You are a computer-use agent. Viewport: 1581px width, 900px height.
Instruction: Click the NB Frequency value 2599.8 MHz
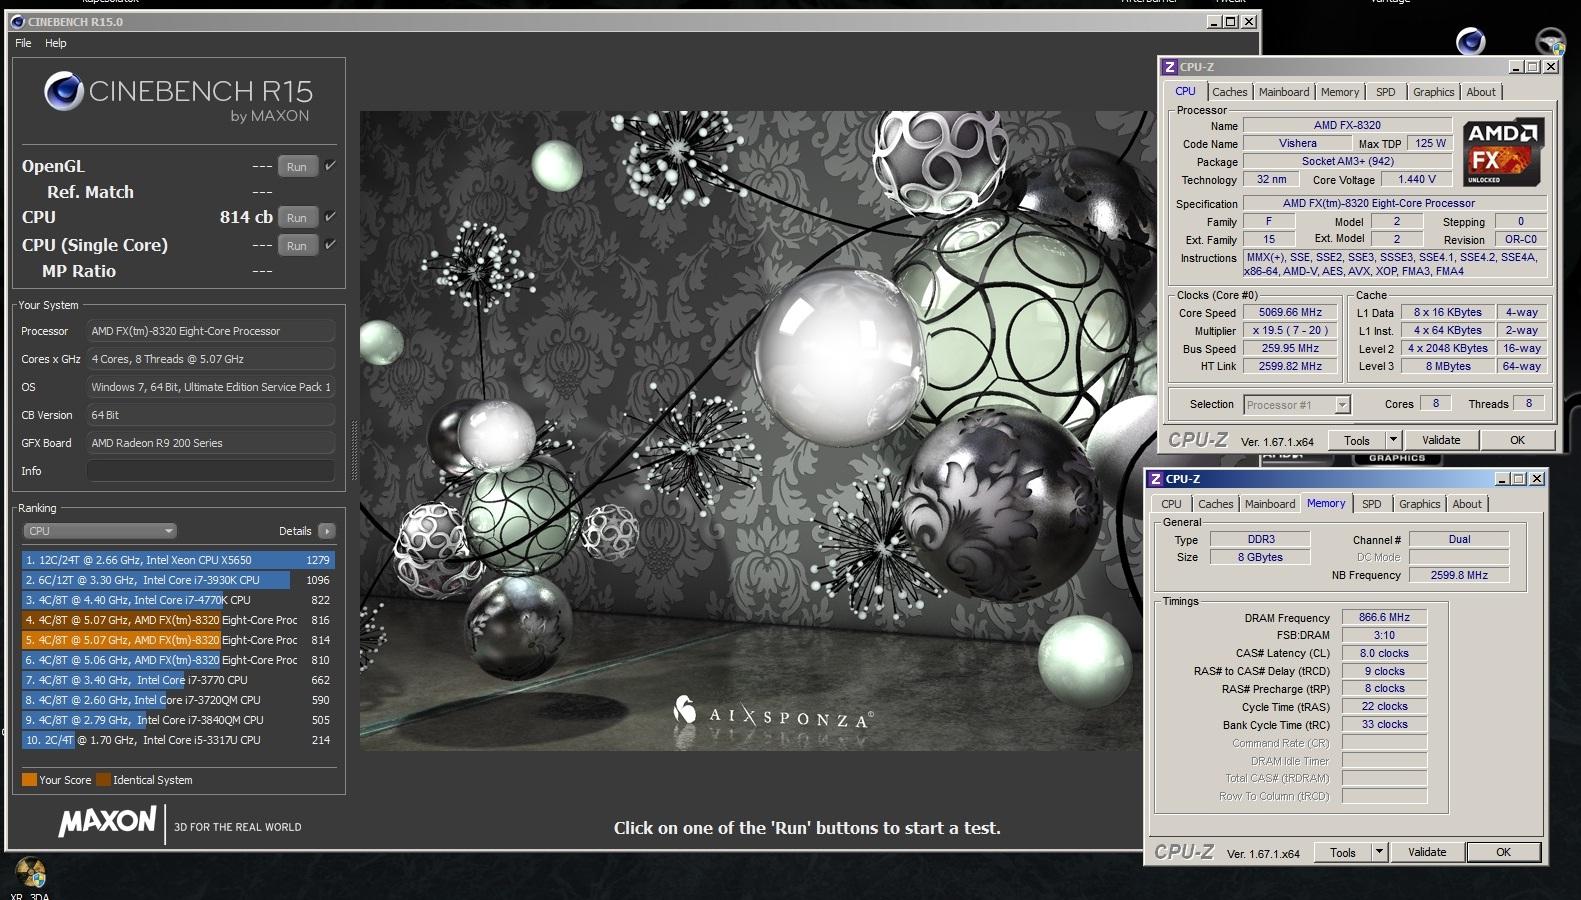click(x=1459, y=576)
